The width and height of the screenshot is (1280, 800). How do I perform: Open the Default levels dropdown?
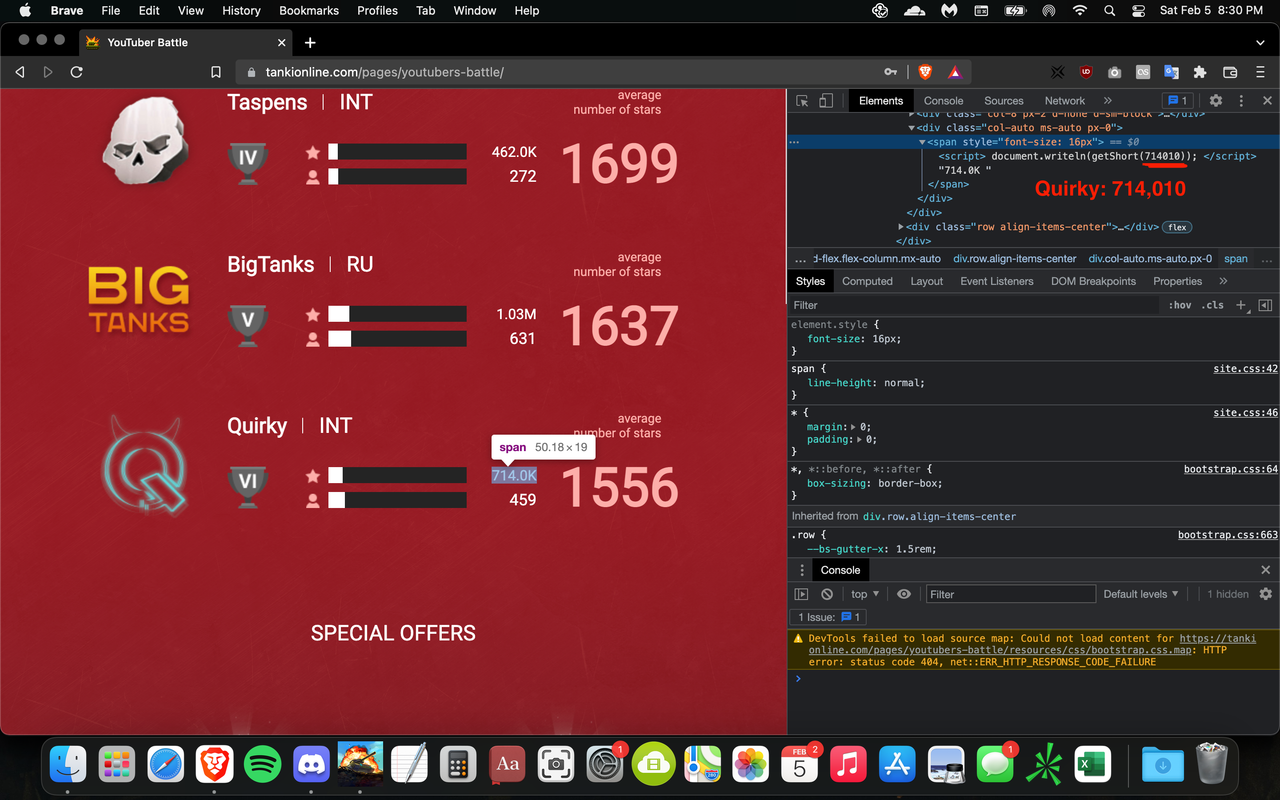[1141, 594]
